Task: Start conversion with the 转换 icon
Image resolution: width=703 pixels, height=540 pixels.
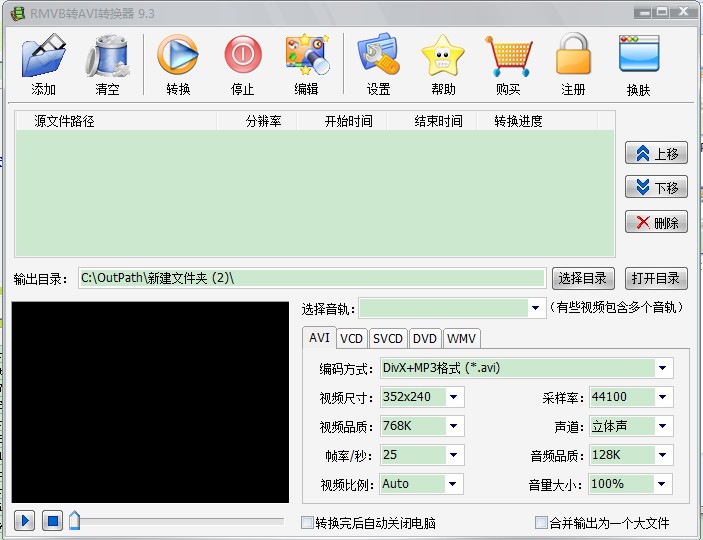Action: (178, 55)
